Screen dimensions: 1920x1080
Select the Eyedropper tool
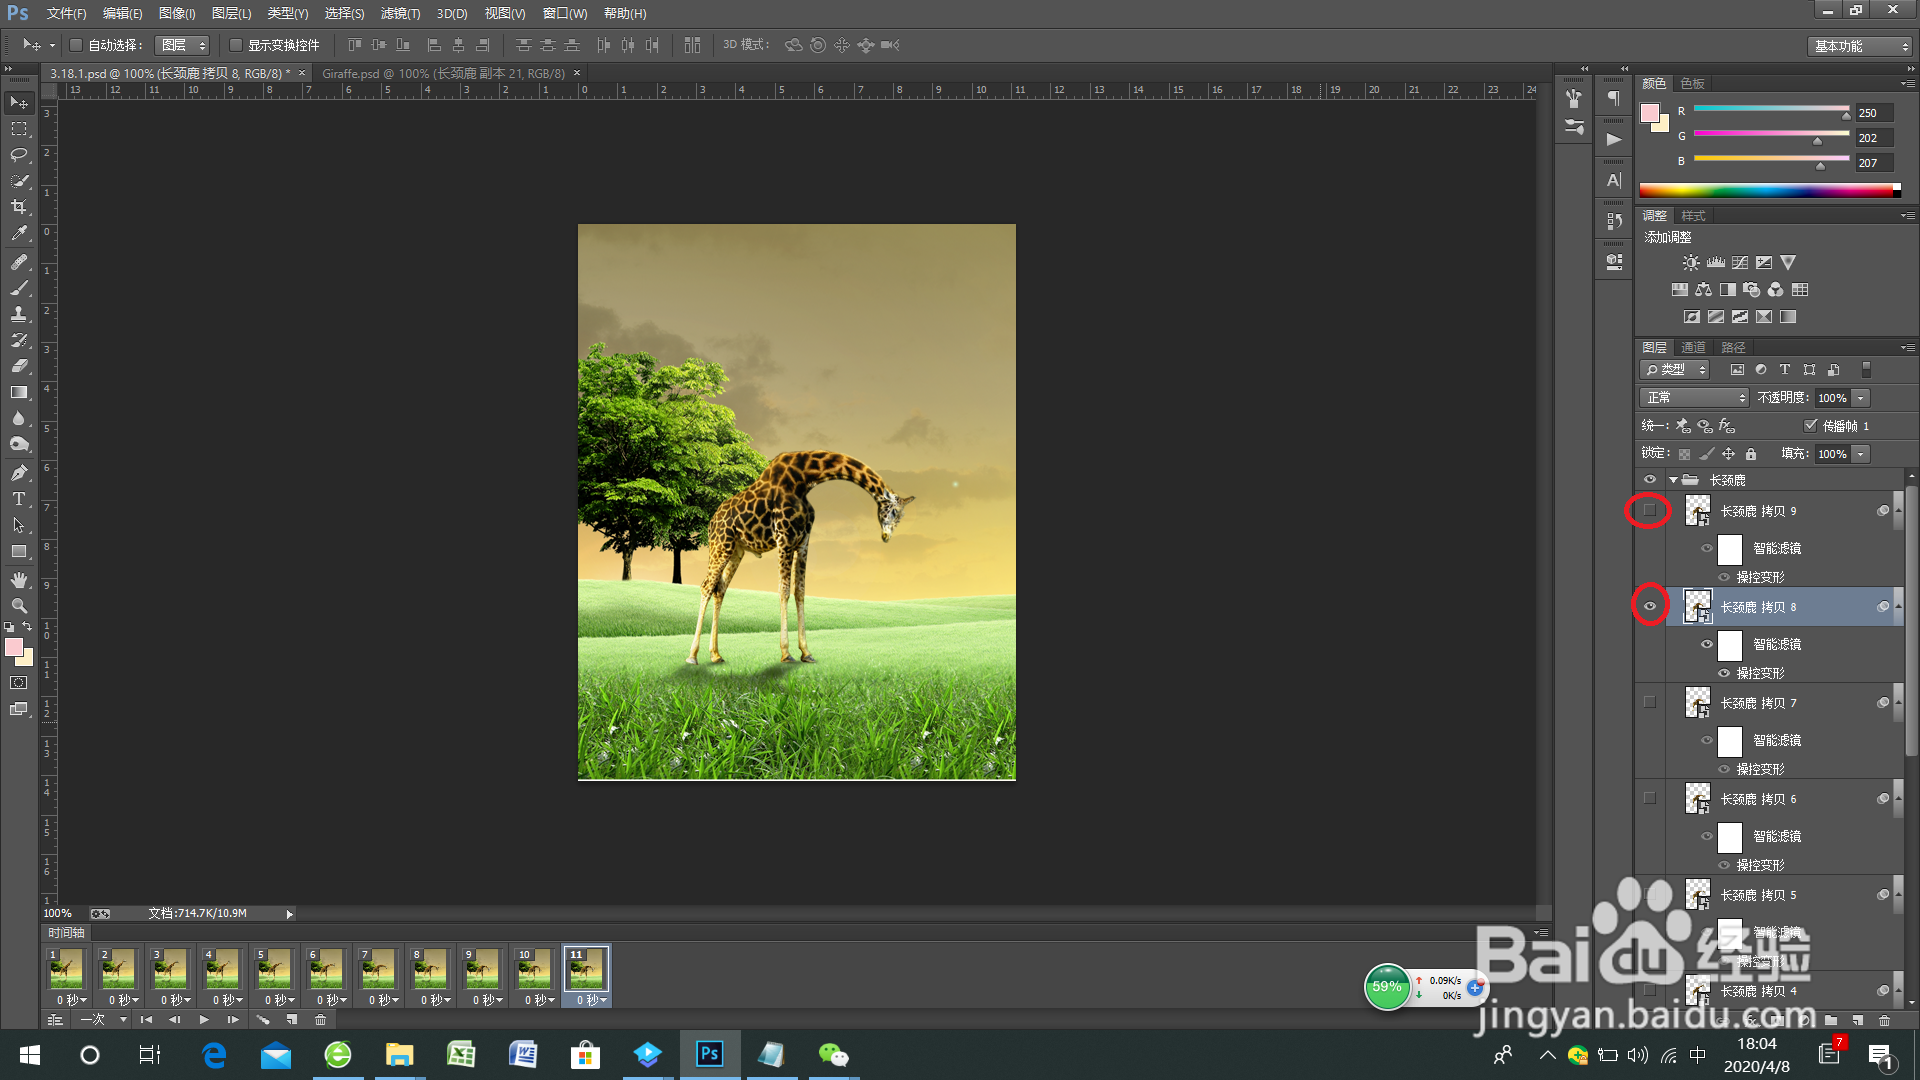tap(19, 233)
